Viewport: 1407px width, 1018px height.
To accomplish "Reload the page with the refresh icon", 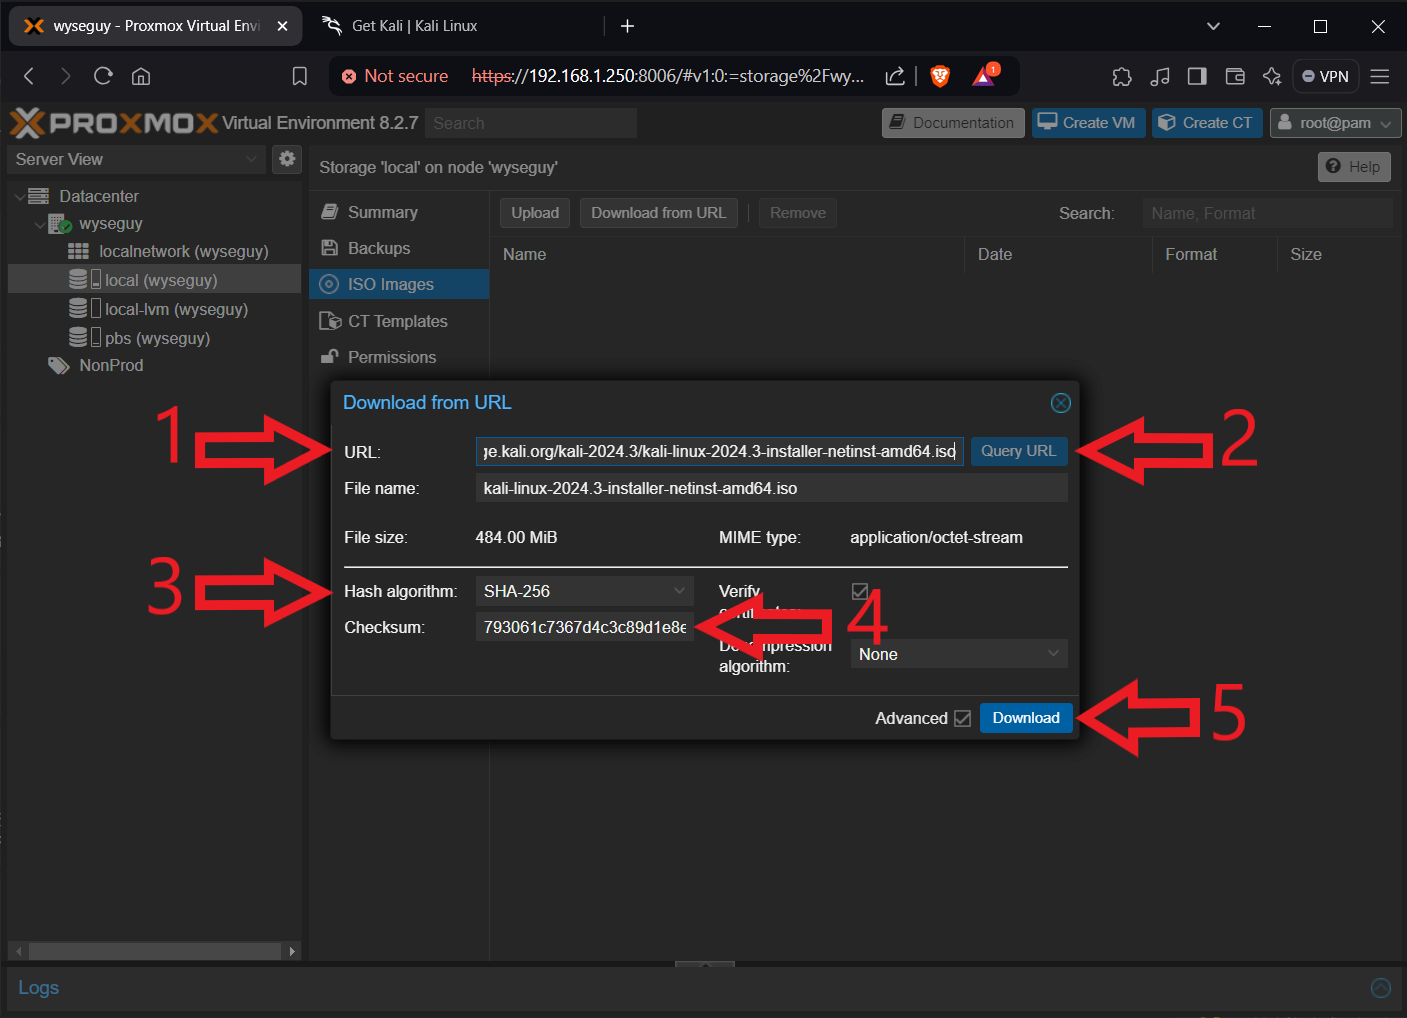I will pos(103,76).
